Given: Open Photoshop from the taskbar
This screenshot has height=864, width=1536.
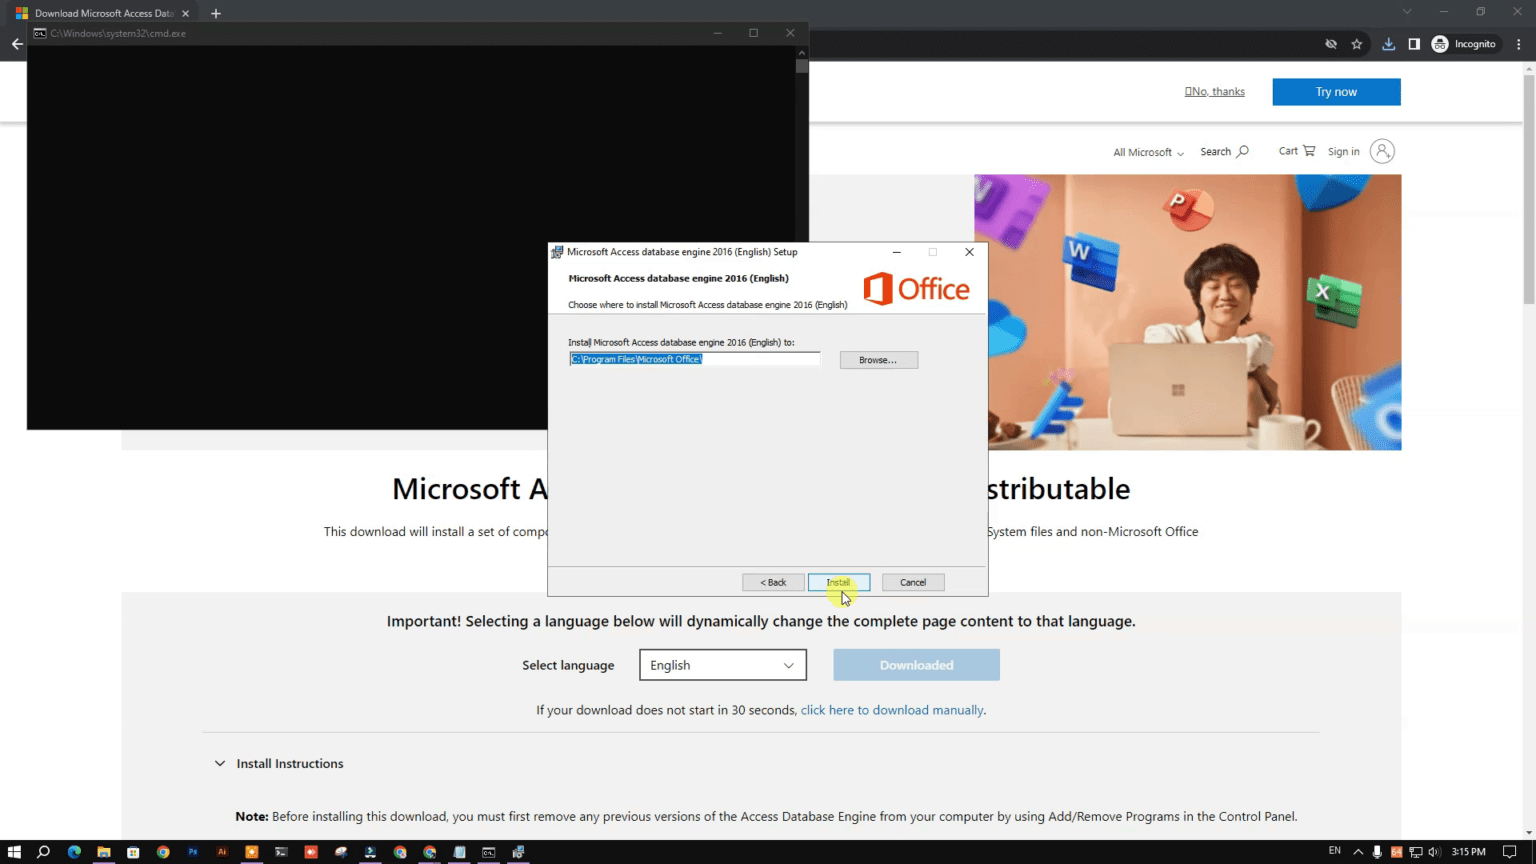Looking at the screenshot, I should coord(193,852).
